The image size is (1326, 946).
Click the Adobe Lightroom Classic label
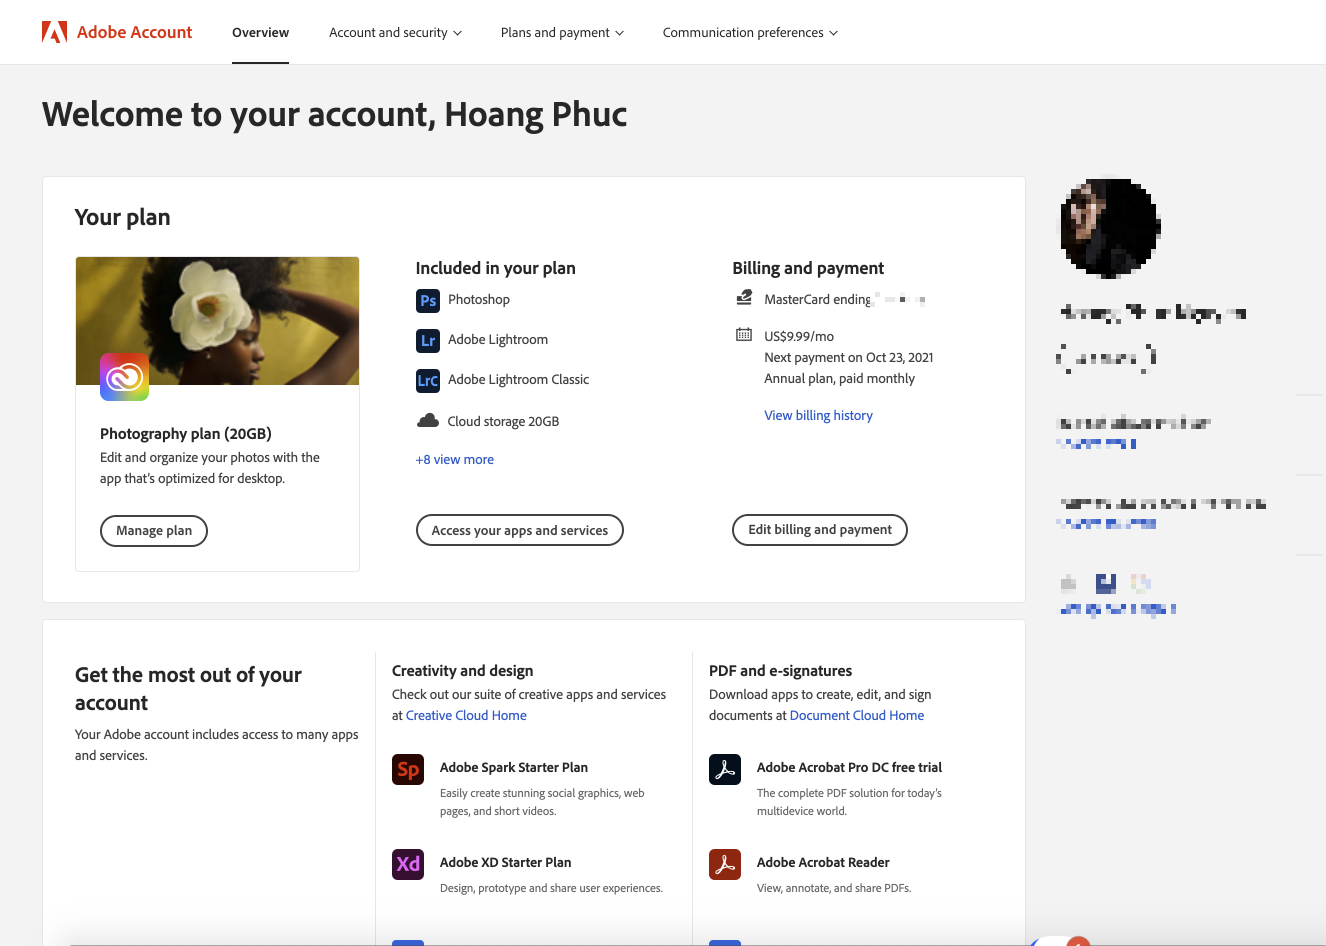click(x=518, y=379)
